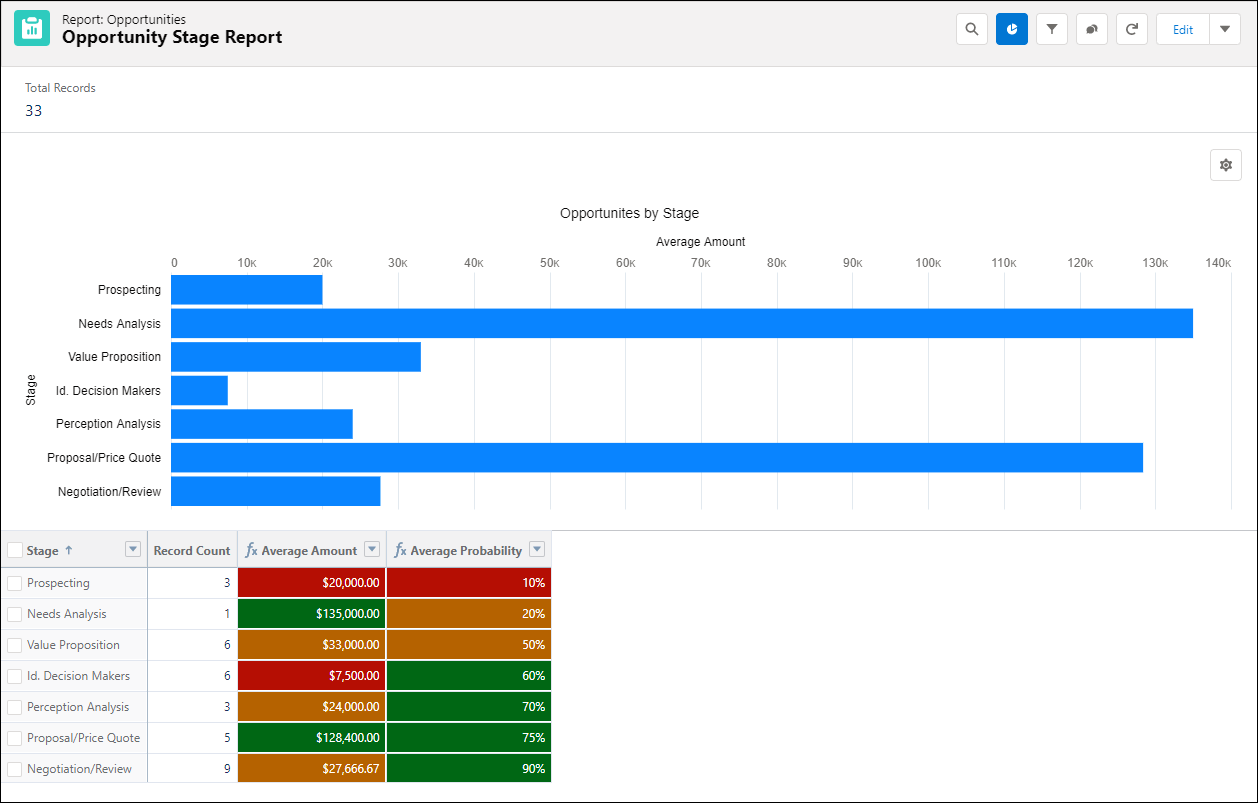Viewport: 1258px width, 803px height.
Task: Check the Negotiation/Review row checkbox
Action: pyautogui.click(x=14, y=769)
